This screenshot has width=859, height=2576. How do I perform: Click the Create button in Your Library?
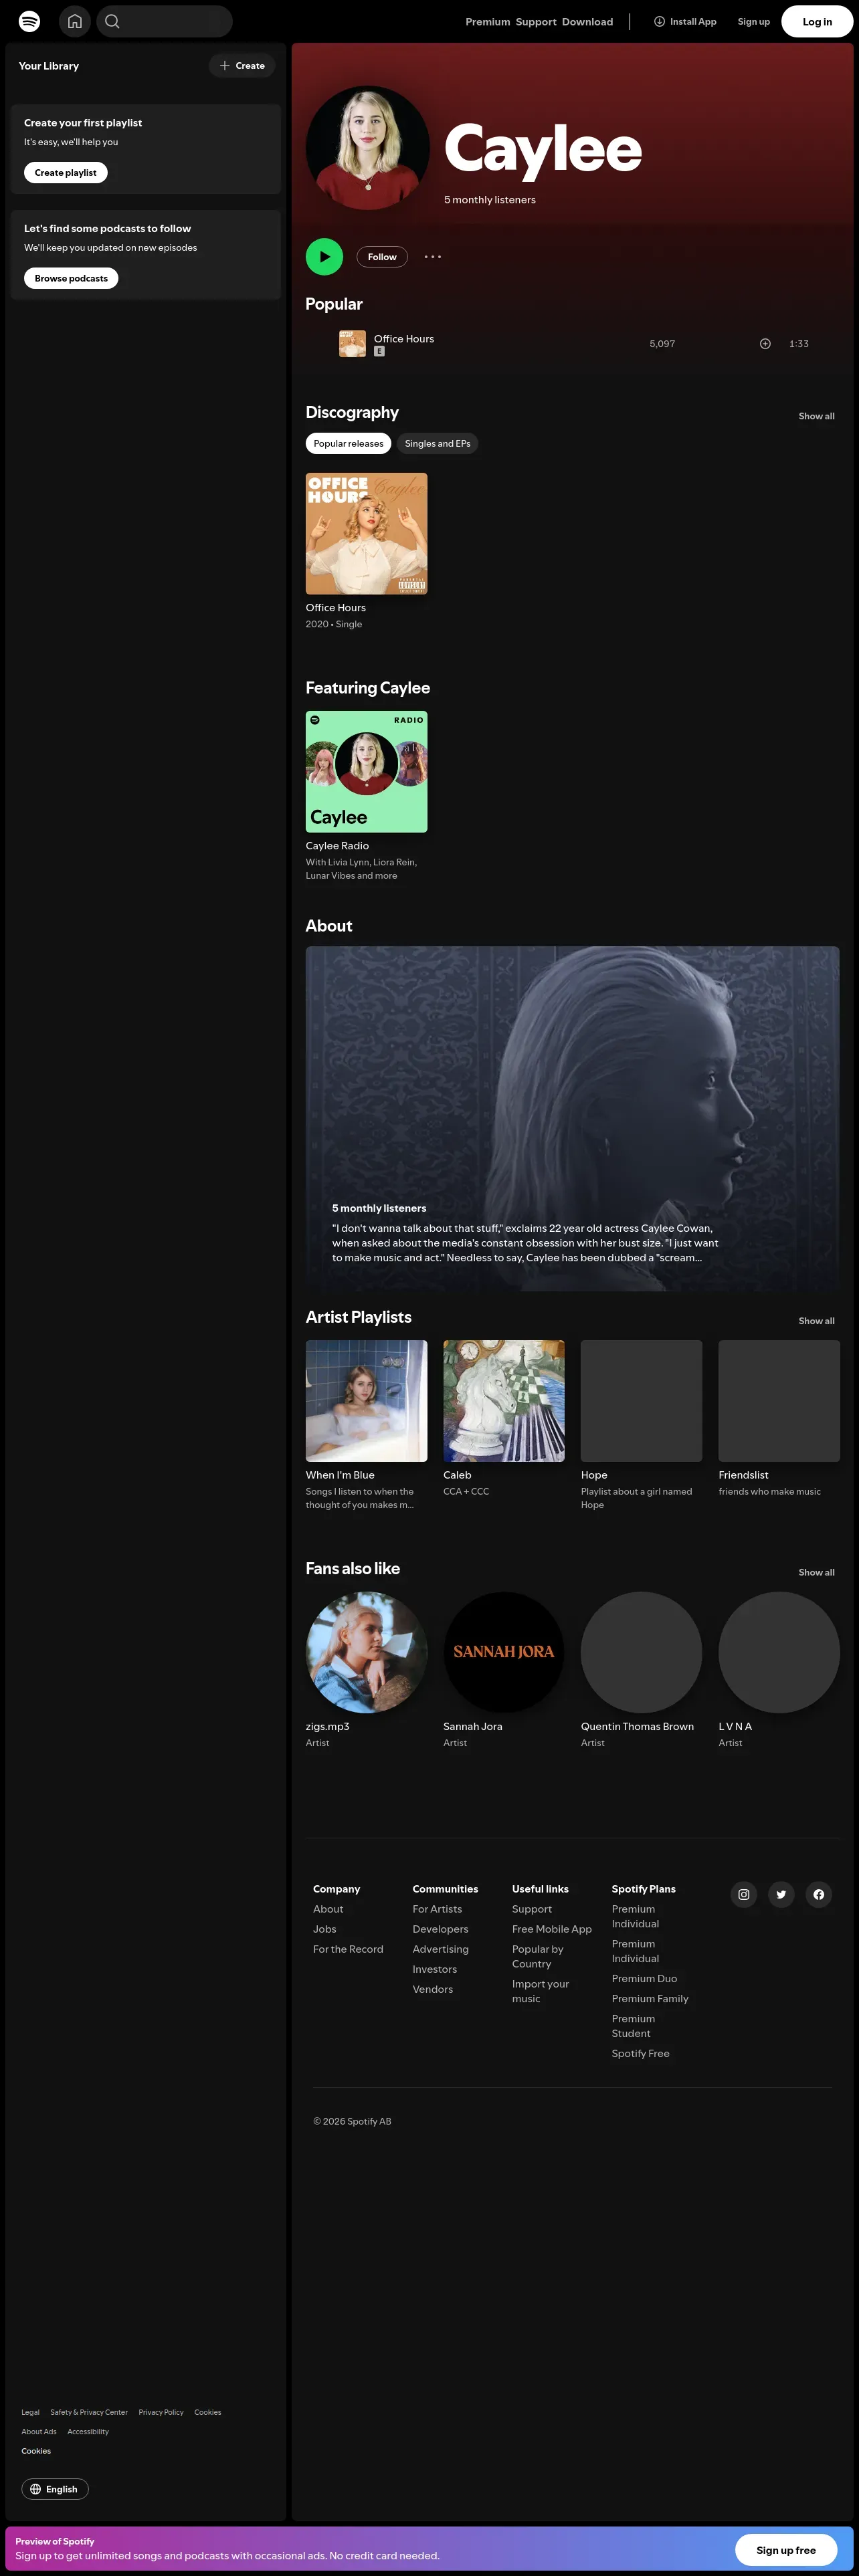(x=242, y=66)
